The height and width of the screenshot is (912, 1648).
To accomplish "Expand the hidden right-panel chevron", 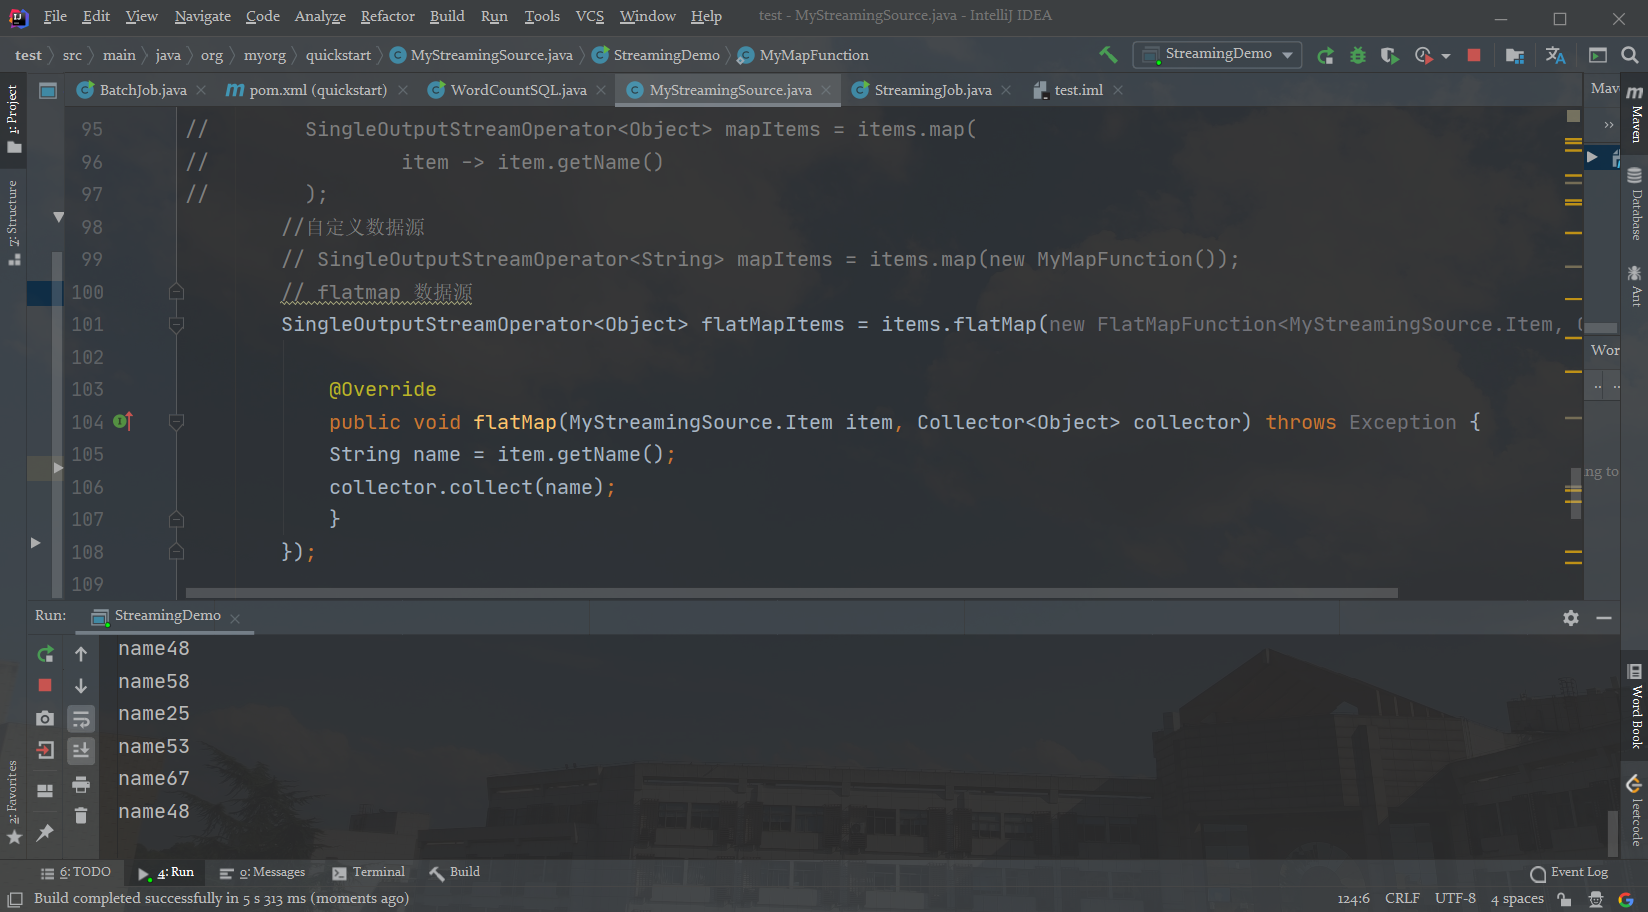I will pyautogui.click(x=1608, y=125).
